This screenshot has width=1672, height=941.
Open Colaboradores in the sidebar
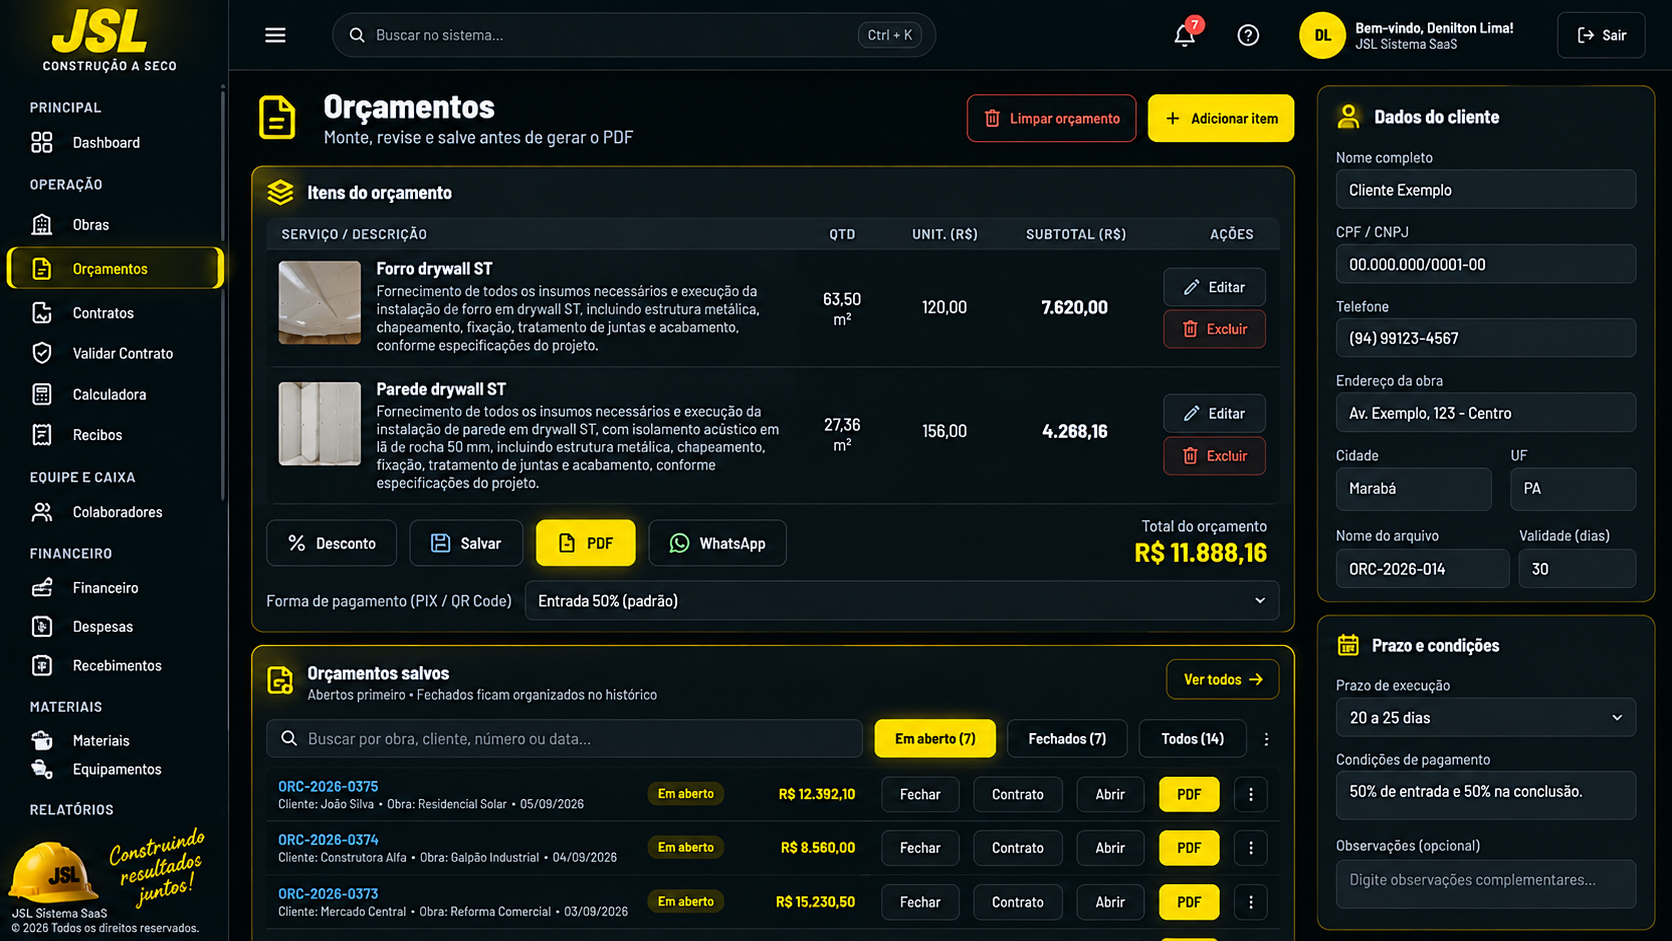point(115,512)
